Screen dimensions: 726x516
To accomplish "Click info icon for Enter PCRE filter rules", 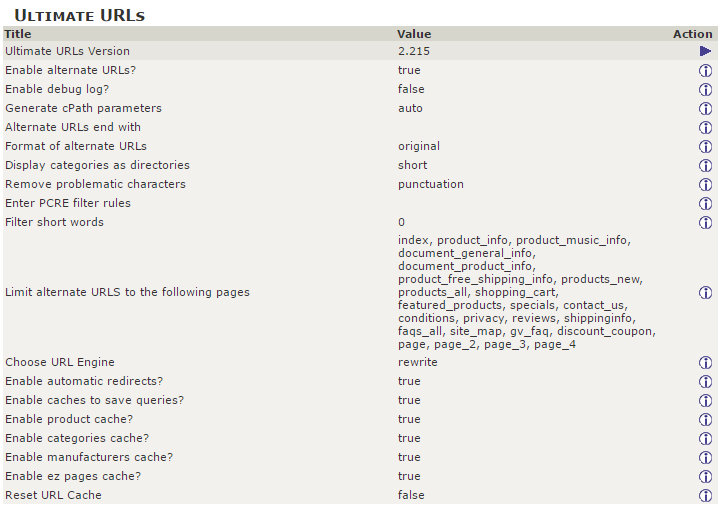I will pyautogui.click(x=705, y=203).
